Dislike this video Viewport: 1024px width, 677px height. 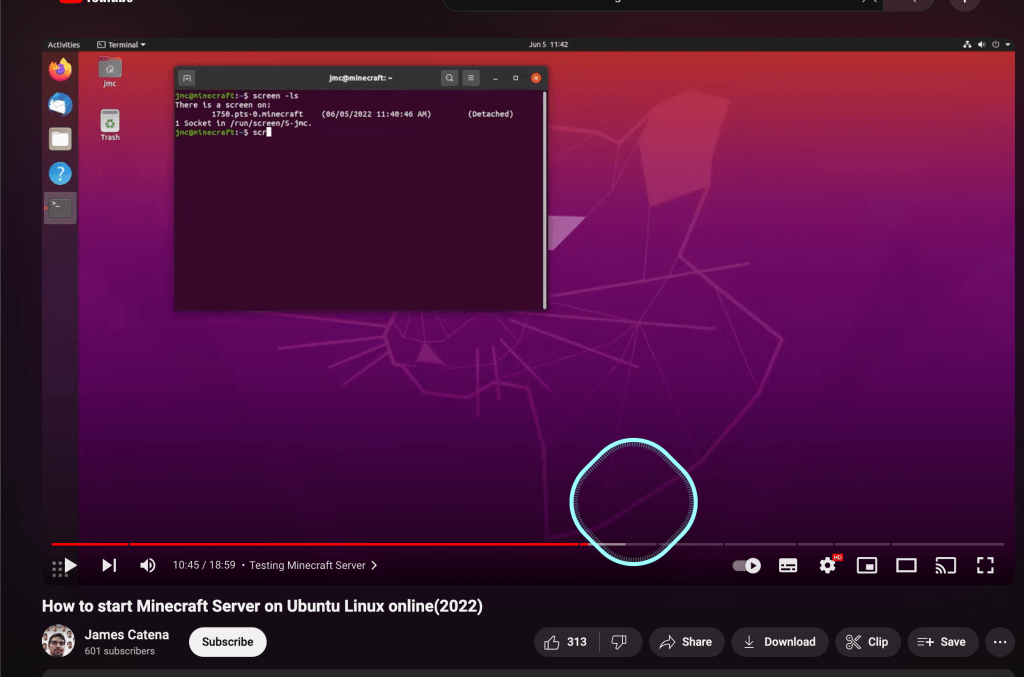pyautogui.click(x=619, y=642)
